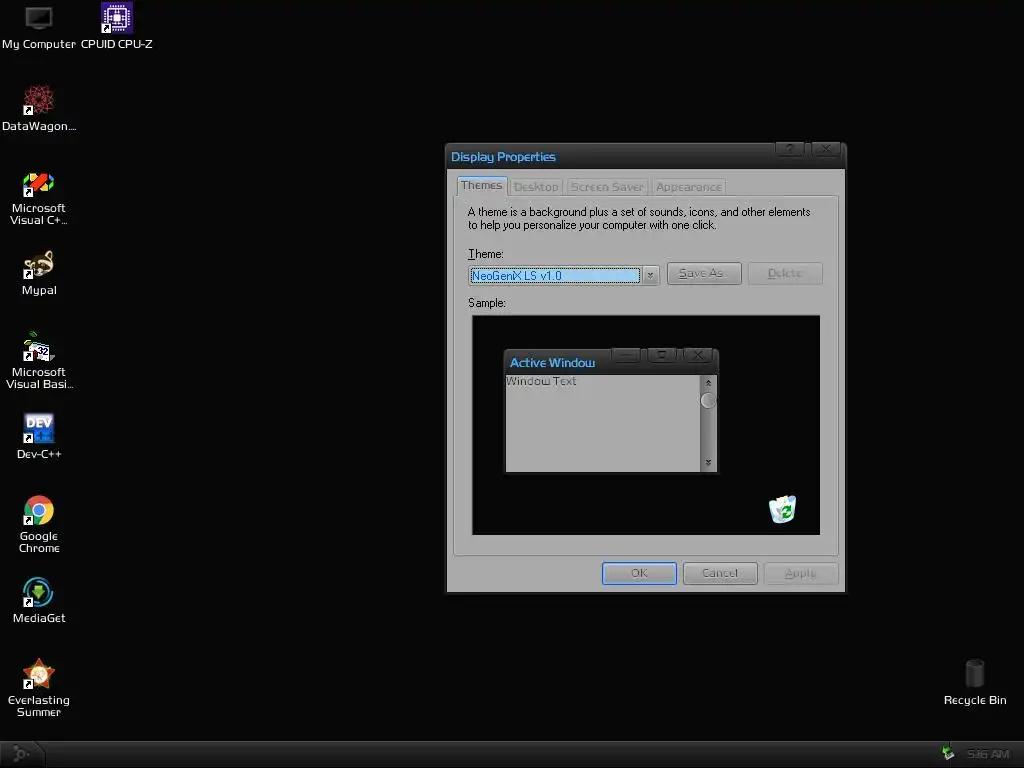Click the Window Text sample label
This screenshot has width=1024, height=768.
[x=541, y=381]
